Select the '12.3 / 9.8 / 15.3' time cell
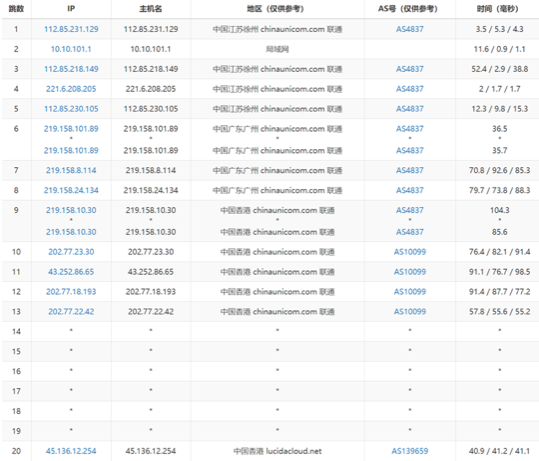This screenshot has width=539, height=461. [499, 109]
